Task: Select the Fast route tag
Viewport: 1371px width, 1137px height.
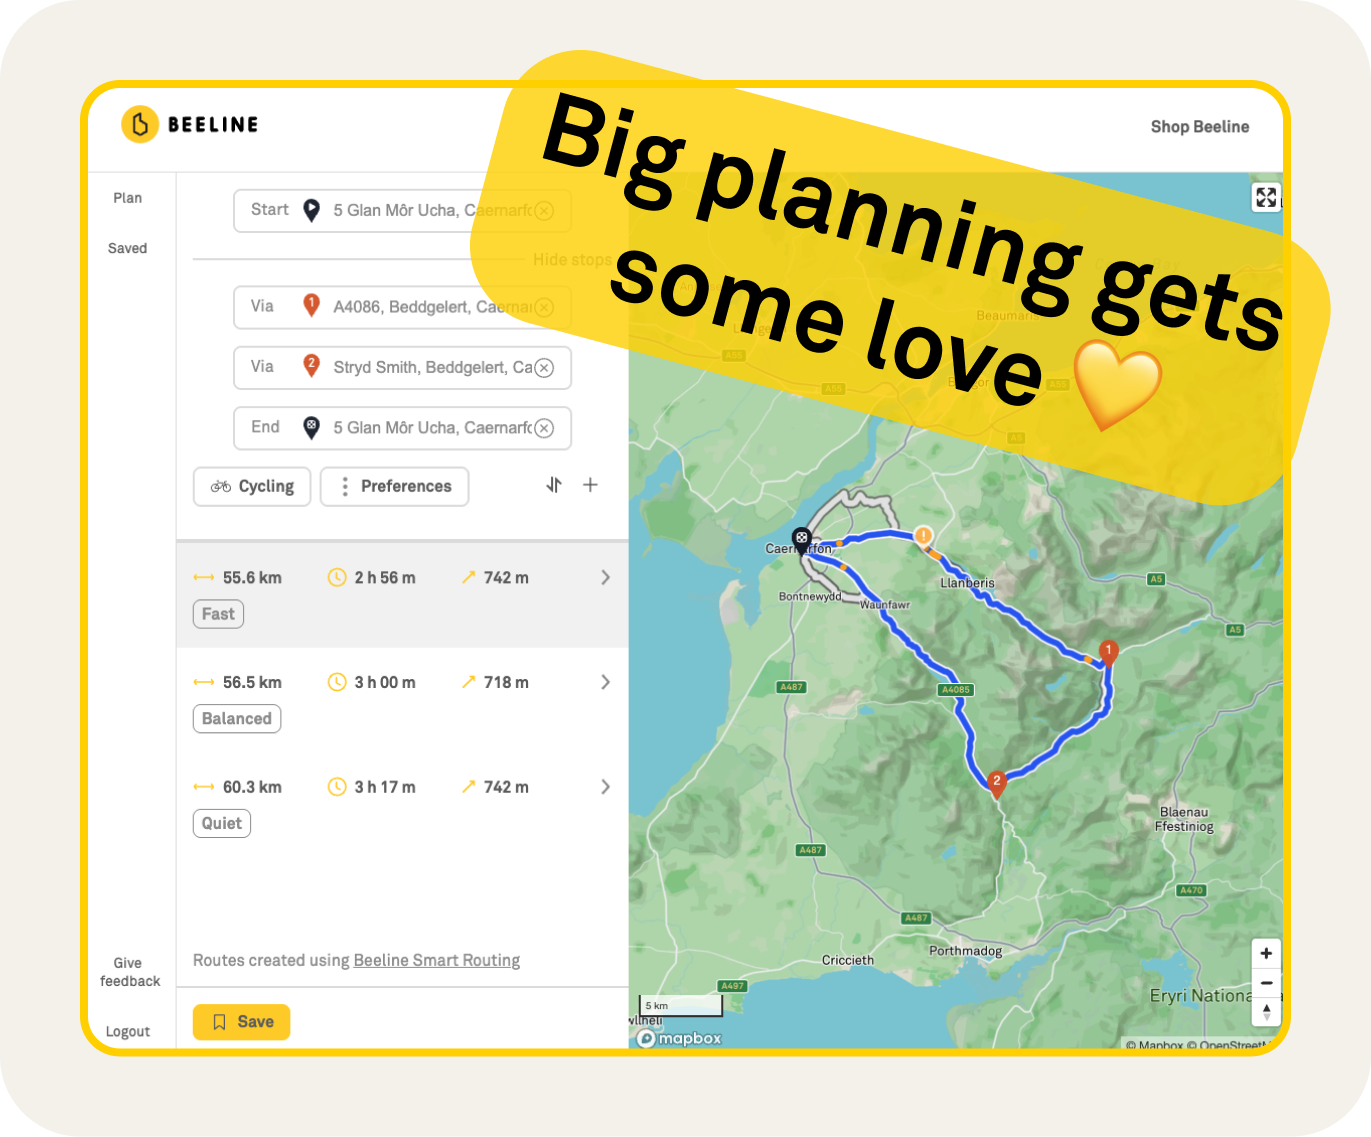Action: click(218, 614)
